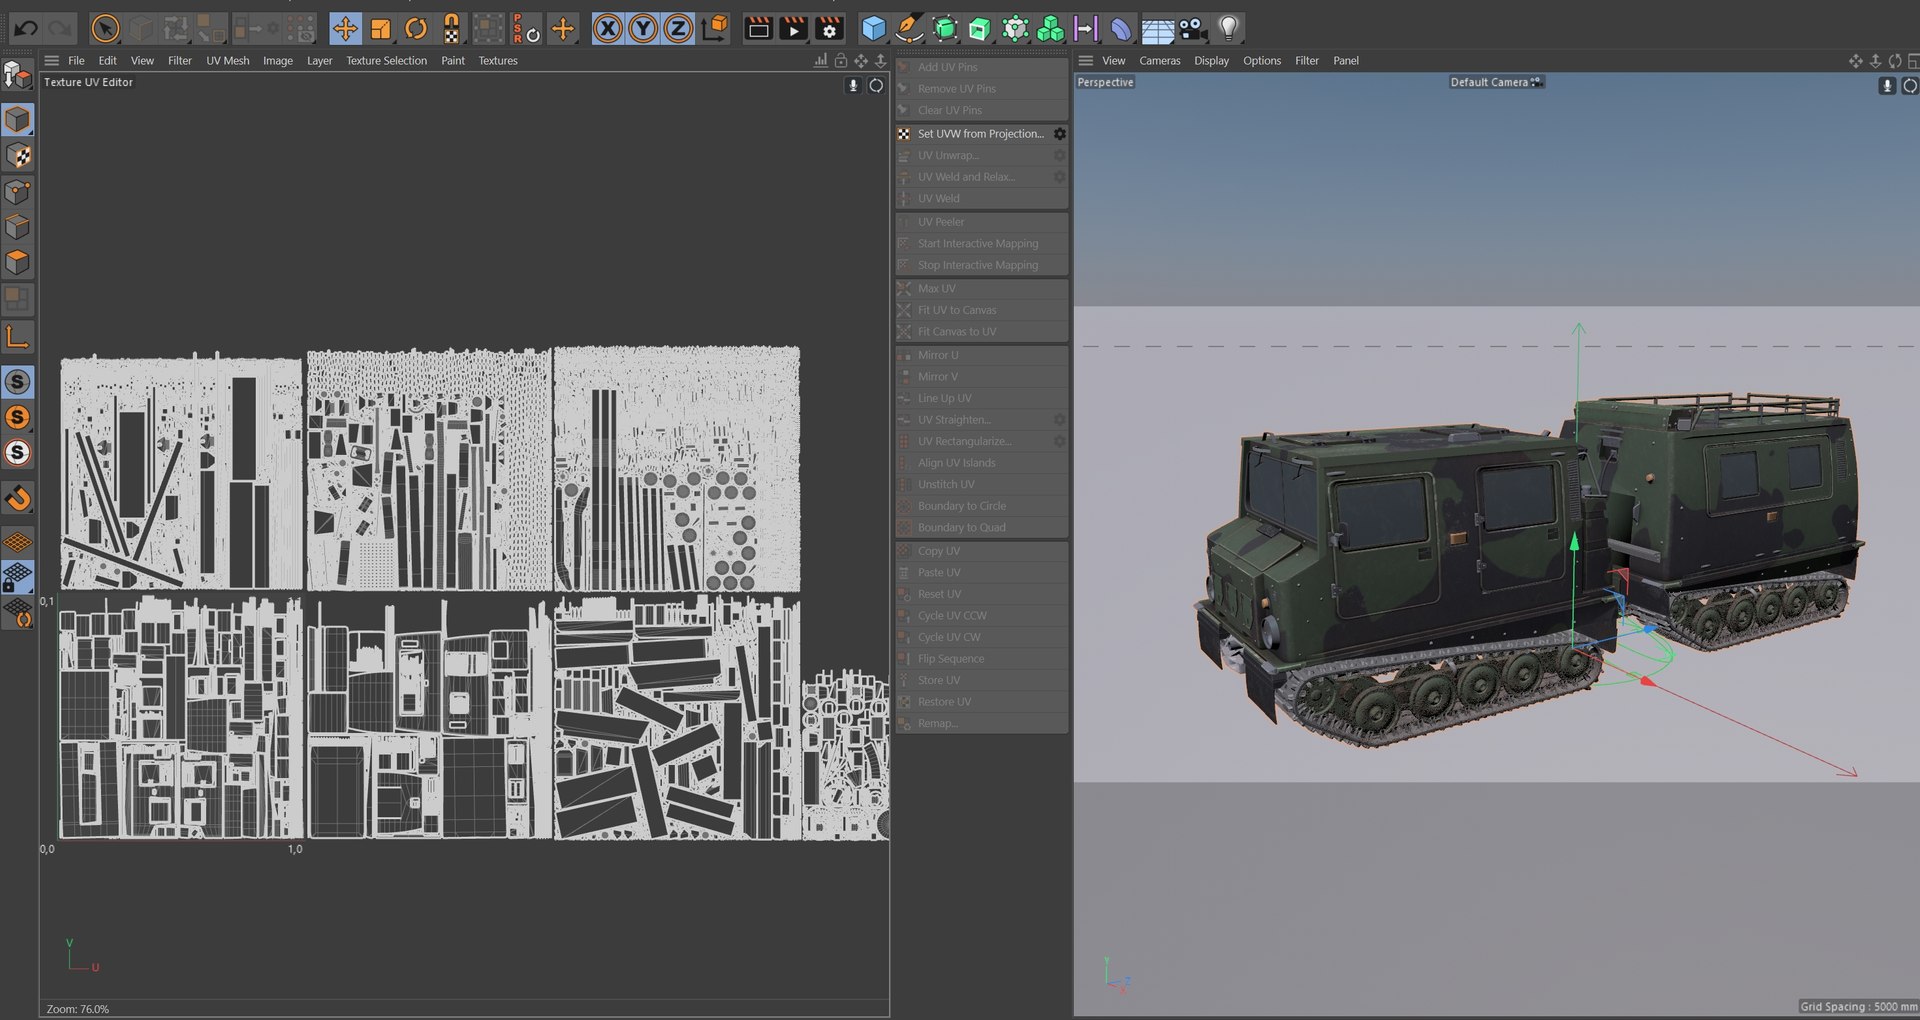Add a cube primitive object

(x=874, y=29)
